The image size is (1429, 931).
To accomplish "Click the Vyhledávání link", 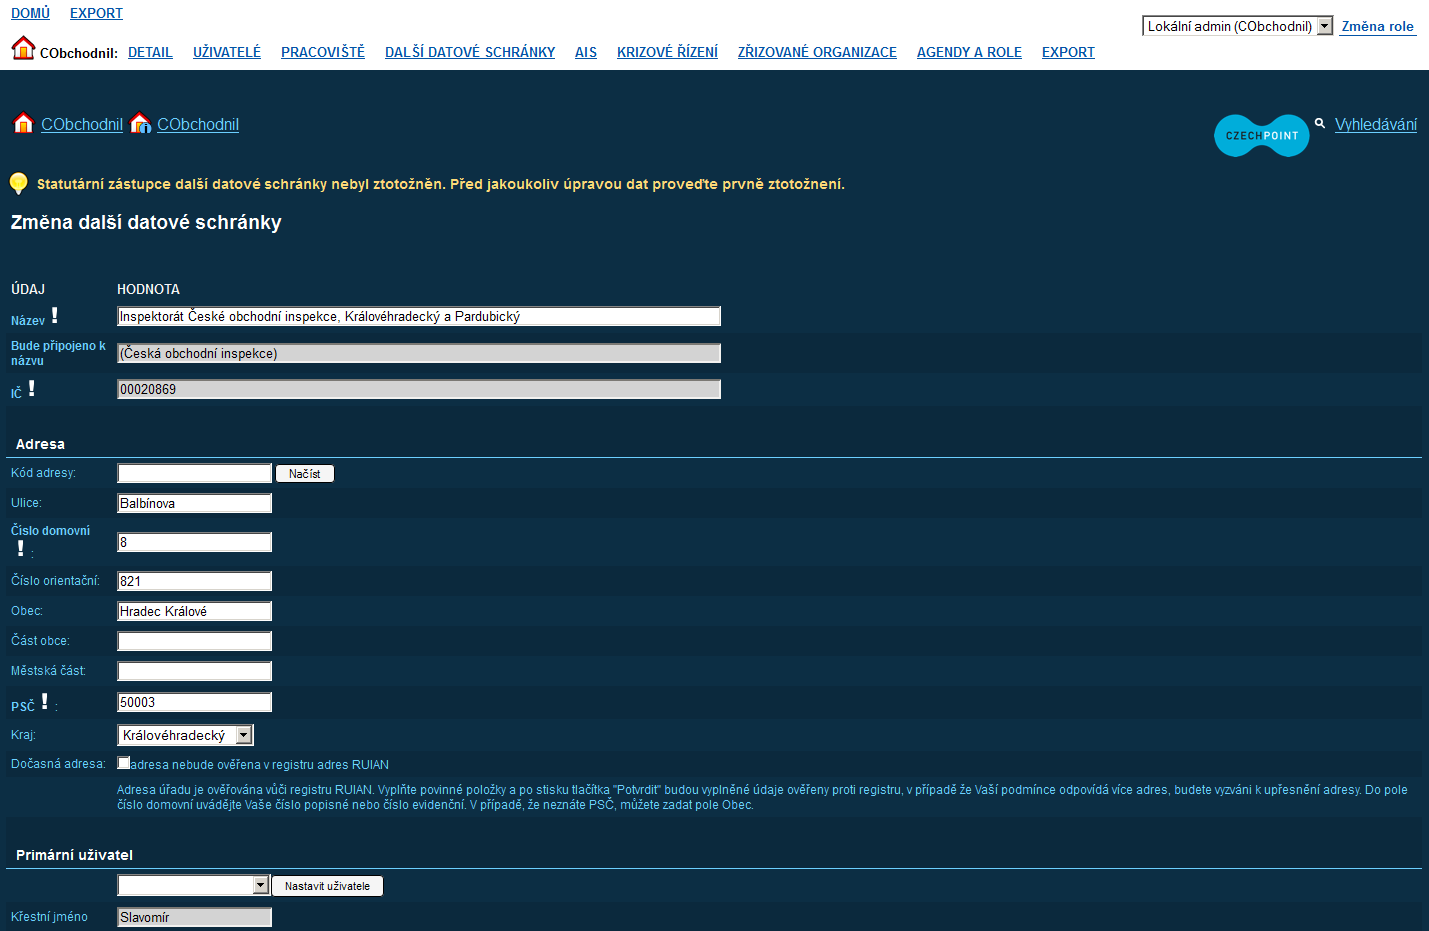I will coord(1376,124).
